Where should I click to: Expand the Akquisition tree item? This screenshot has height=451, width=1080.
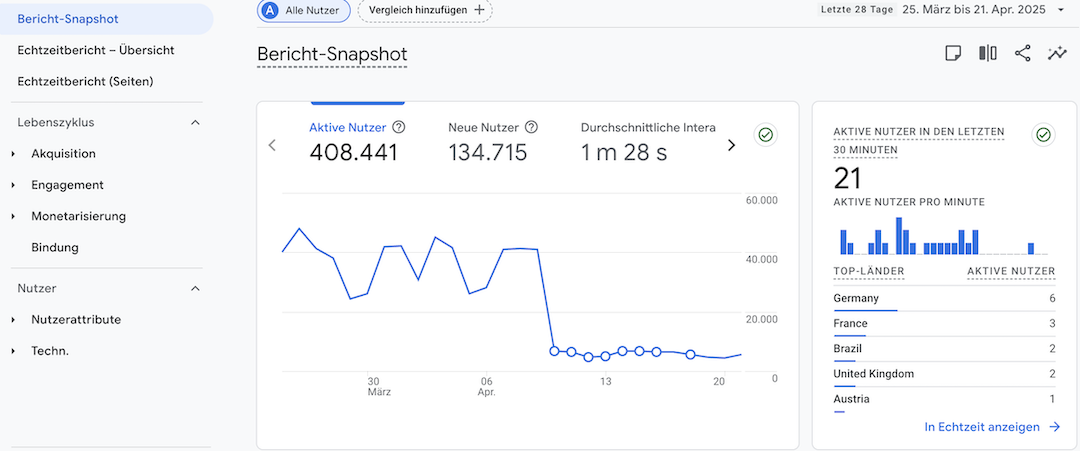13,154
